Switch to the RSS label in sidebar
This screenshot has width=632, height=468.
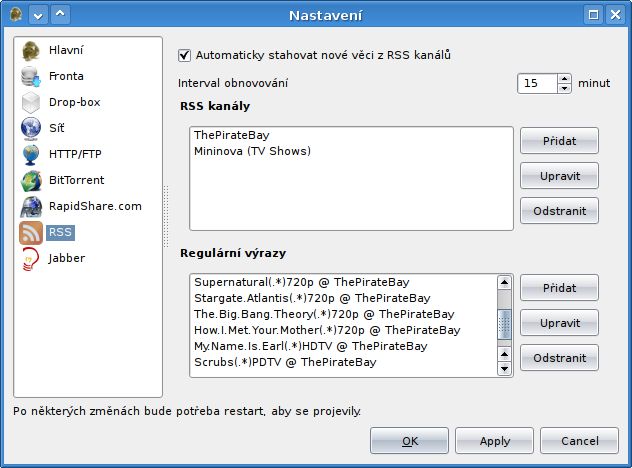pyautogui.click(x=60, y=232)
